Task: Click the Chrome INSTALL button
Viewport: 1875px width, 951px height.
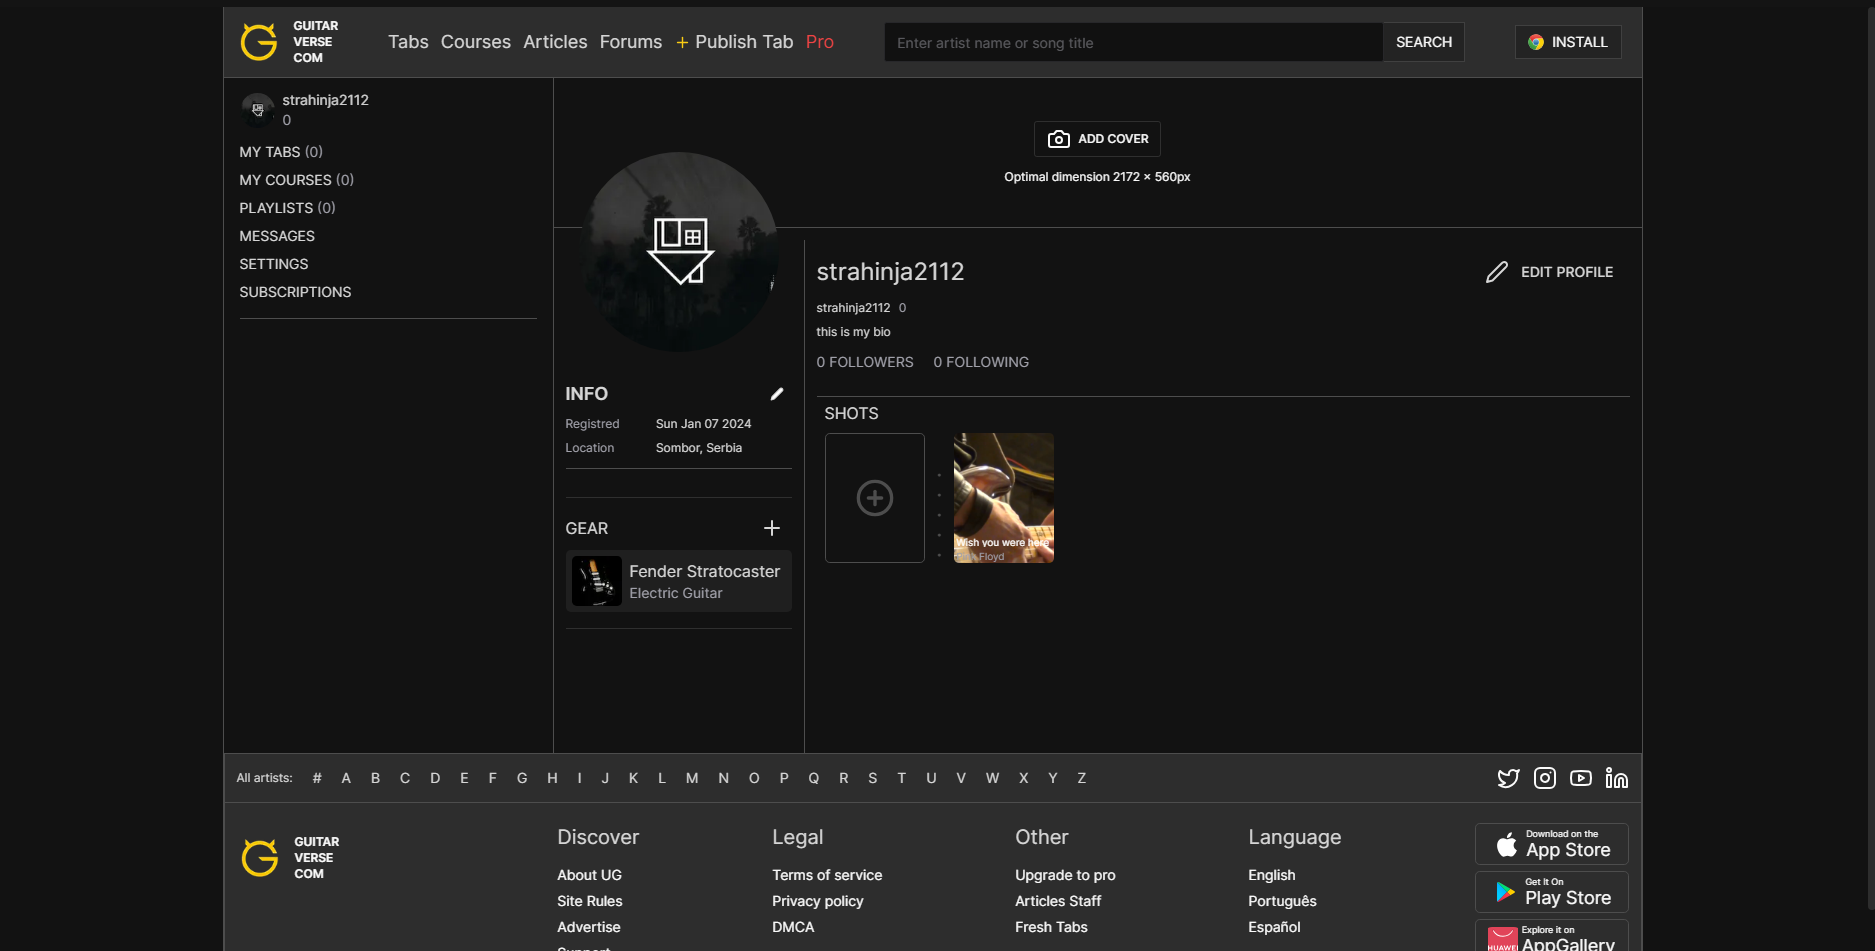Action: coord(1568,42)
